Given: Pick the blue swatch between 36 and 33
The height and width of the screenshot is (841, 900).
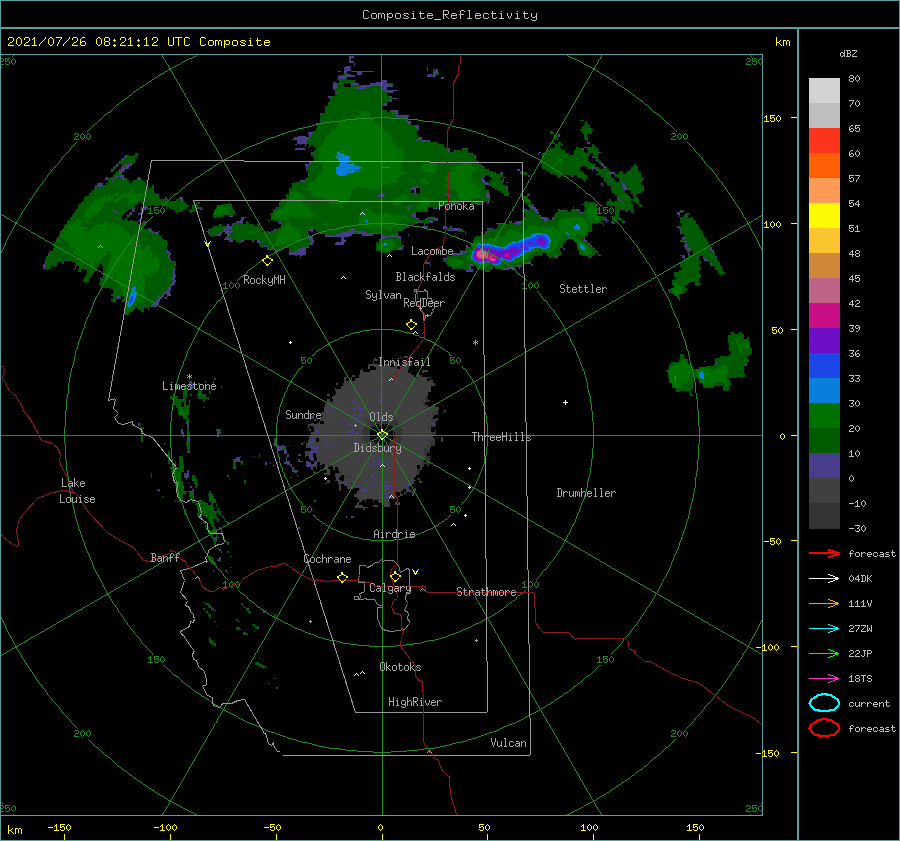Looking at the screenshot, I should click(824, 365).
